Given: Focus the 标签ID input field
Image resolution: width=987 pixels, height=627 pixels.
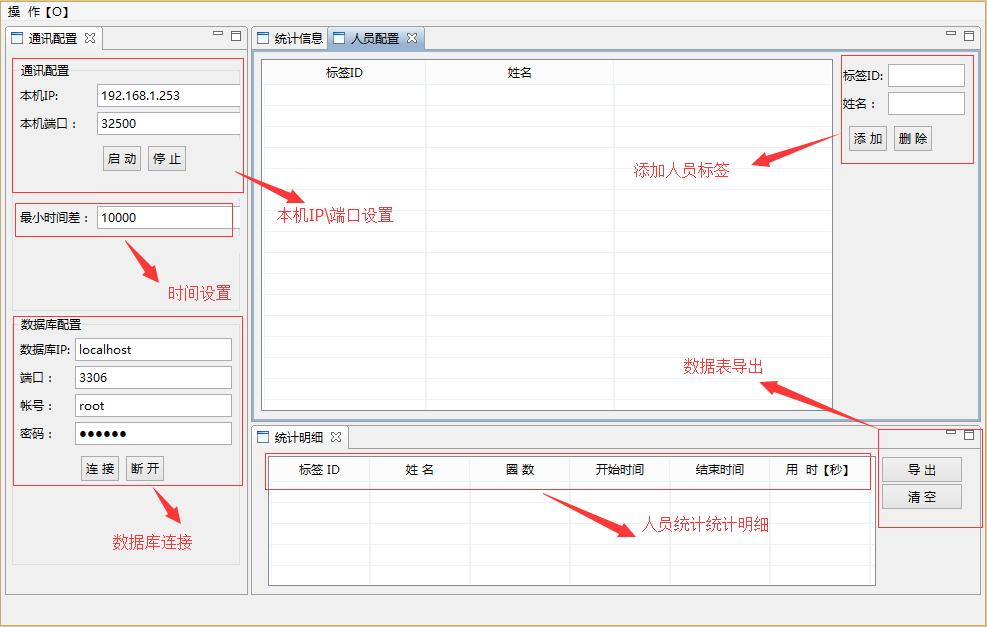Looking at the screenshot, I should (x=927, y=76).
